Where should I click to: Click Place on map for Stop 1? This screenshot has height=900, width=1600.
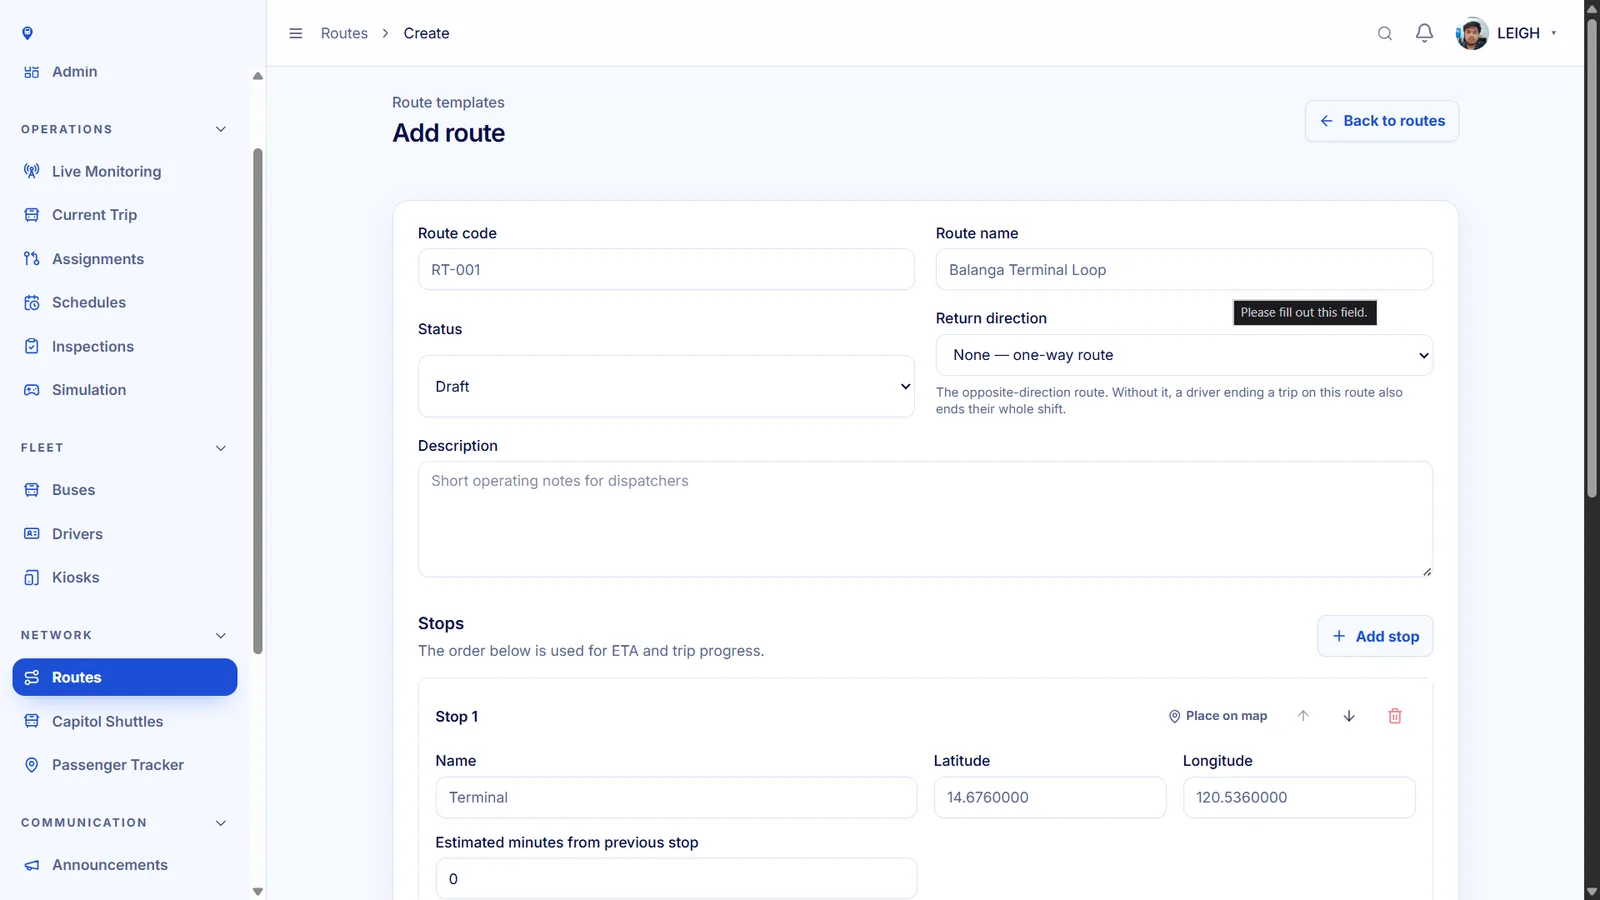tap(1217, 716)
